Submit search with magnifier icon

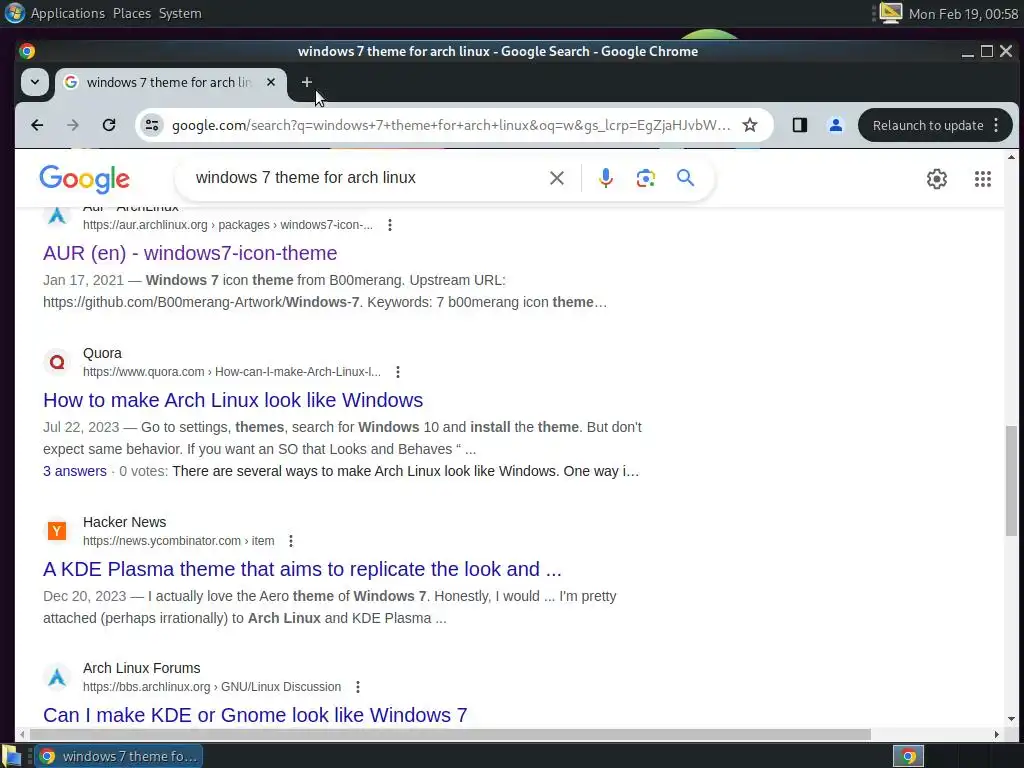pyautogui.click(x=685, y=178)
